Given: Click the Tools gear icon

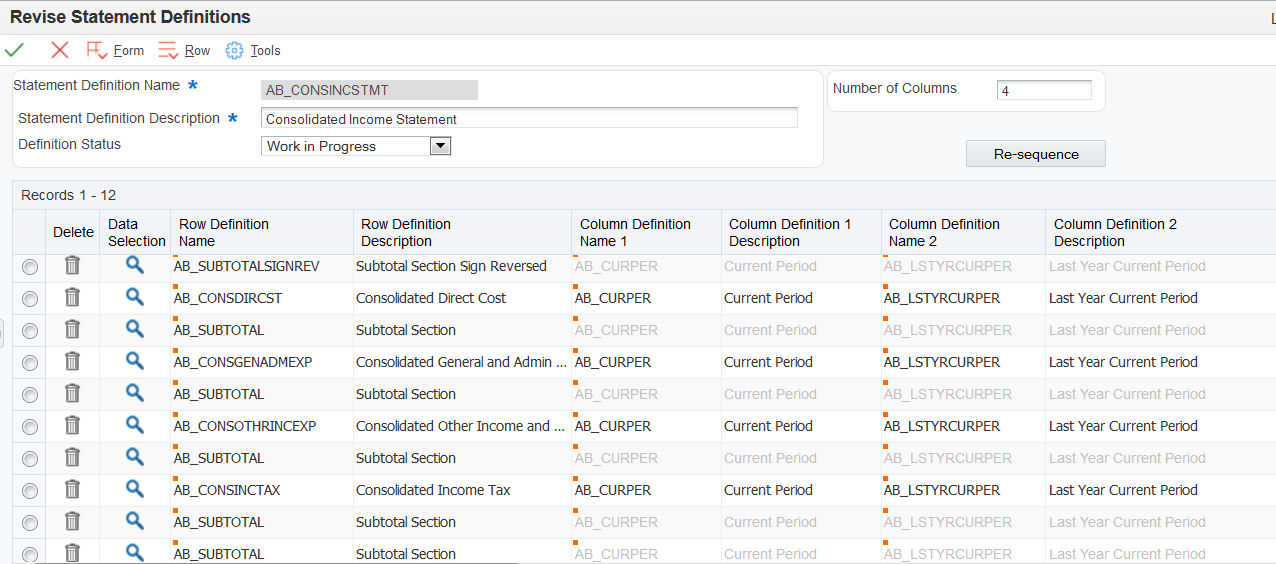Looking at the screenshot, I should (234, 50).
